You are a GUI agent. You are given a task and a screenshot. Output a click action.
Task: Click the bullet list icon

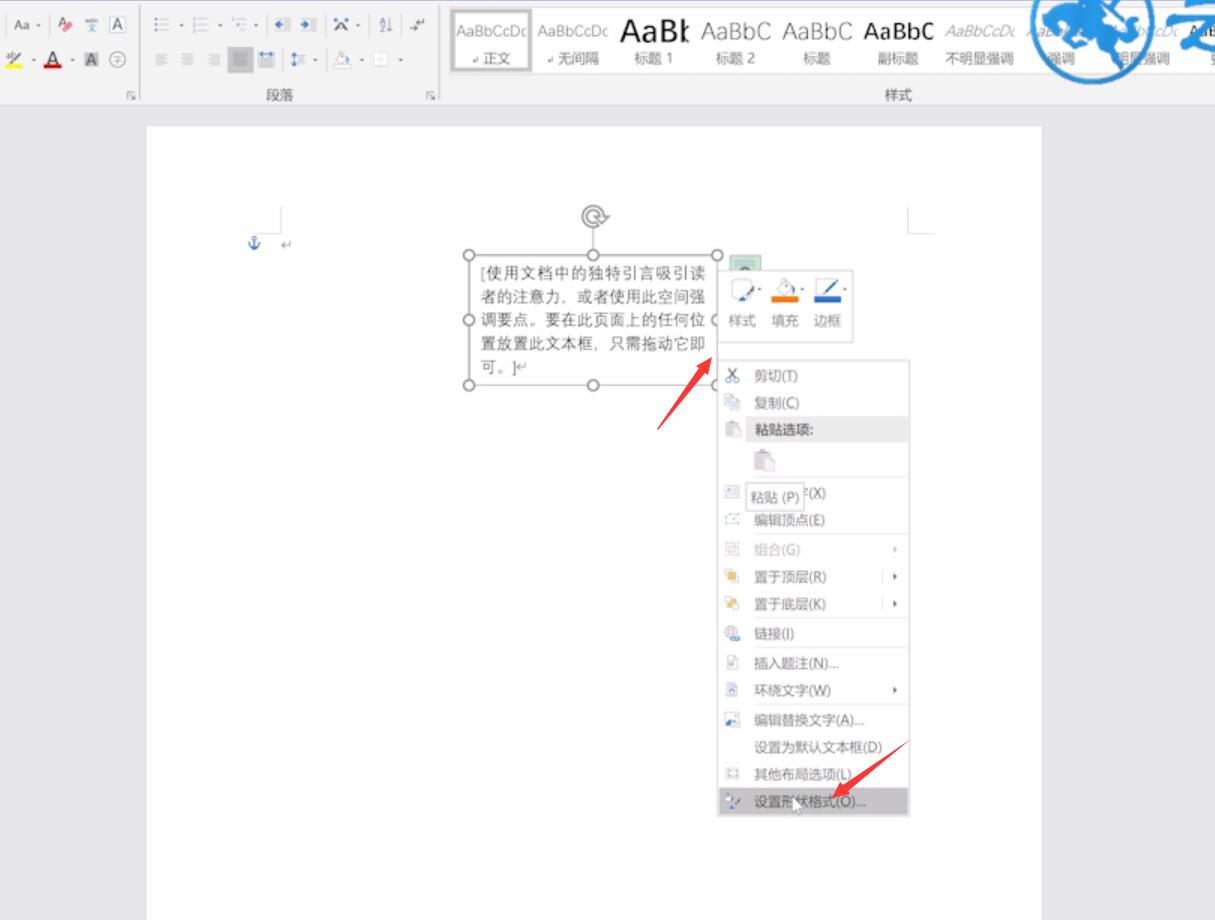click(161, 25)
